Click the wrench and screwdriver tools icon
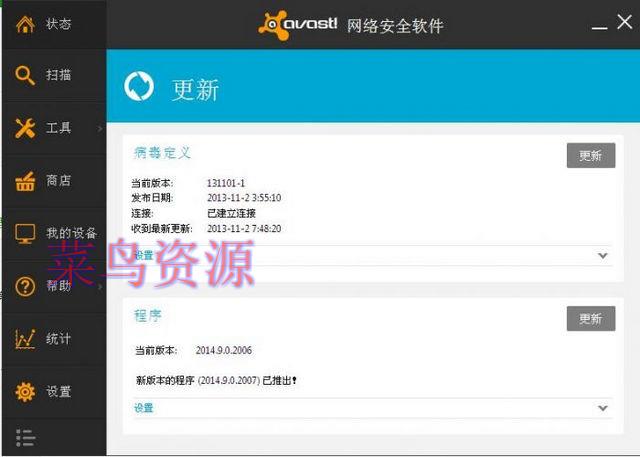The height and width of the screenshot is (457, 640). 25,128
